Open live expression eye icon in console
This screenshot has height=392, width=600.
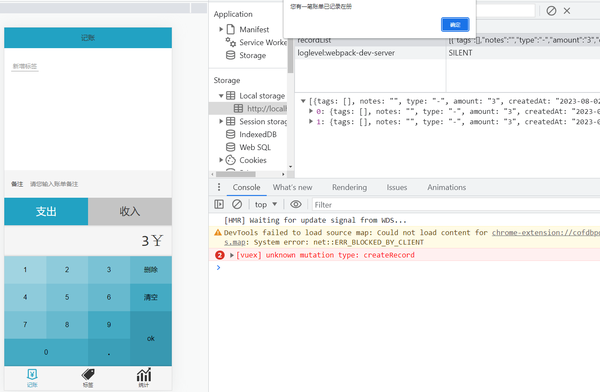(x=295, y=204)
